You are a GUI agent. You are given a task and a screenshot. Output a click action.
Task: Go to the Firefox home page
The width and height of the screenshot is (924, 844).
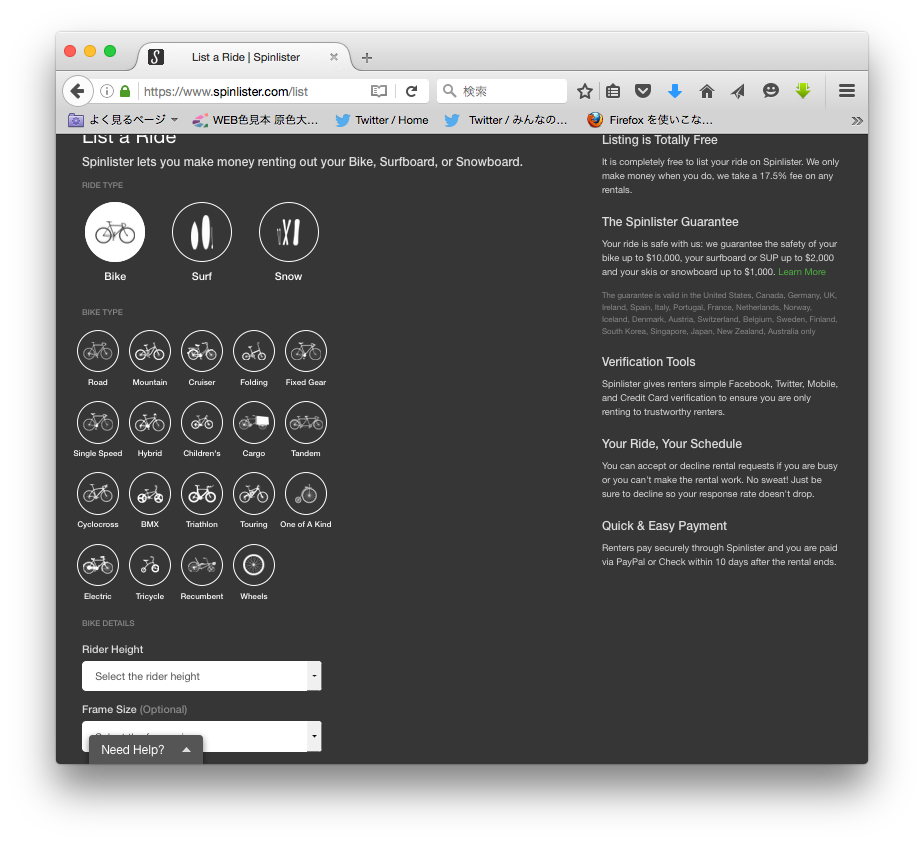707,91
